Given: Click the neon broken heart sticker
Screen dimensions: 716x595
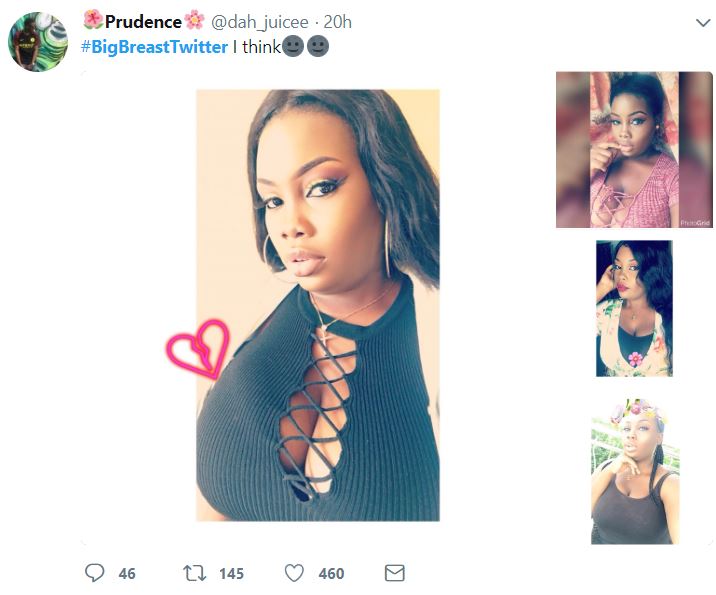Looking at the screenshot, I should (x=197, y=349).
